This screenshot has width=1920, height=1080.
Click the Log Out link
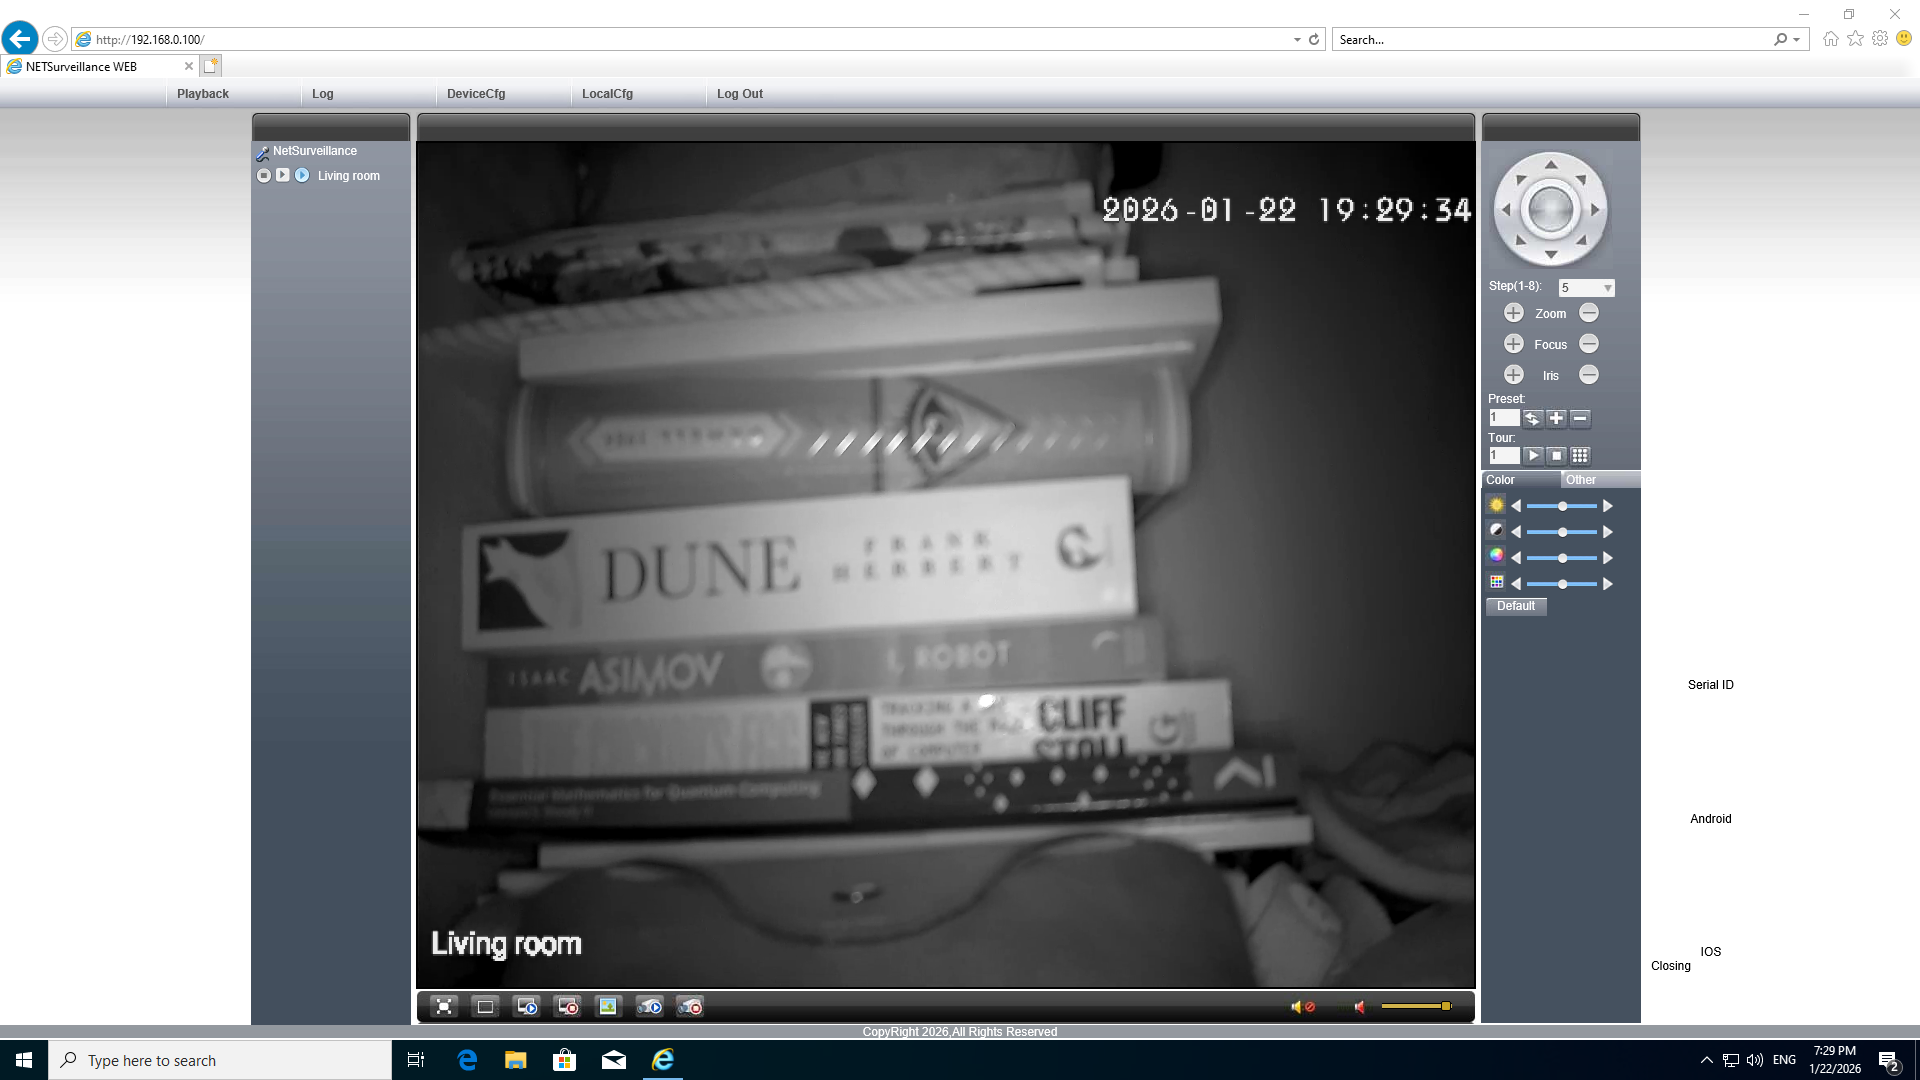[740, 94]
